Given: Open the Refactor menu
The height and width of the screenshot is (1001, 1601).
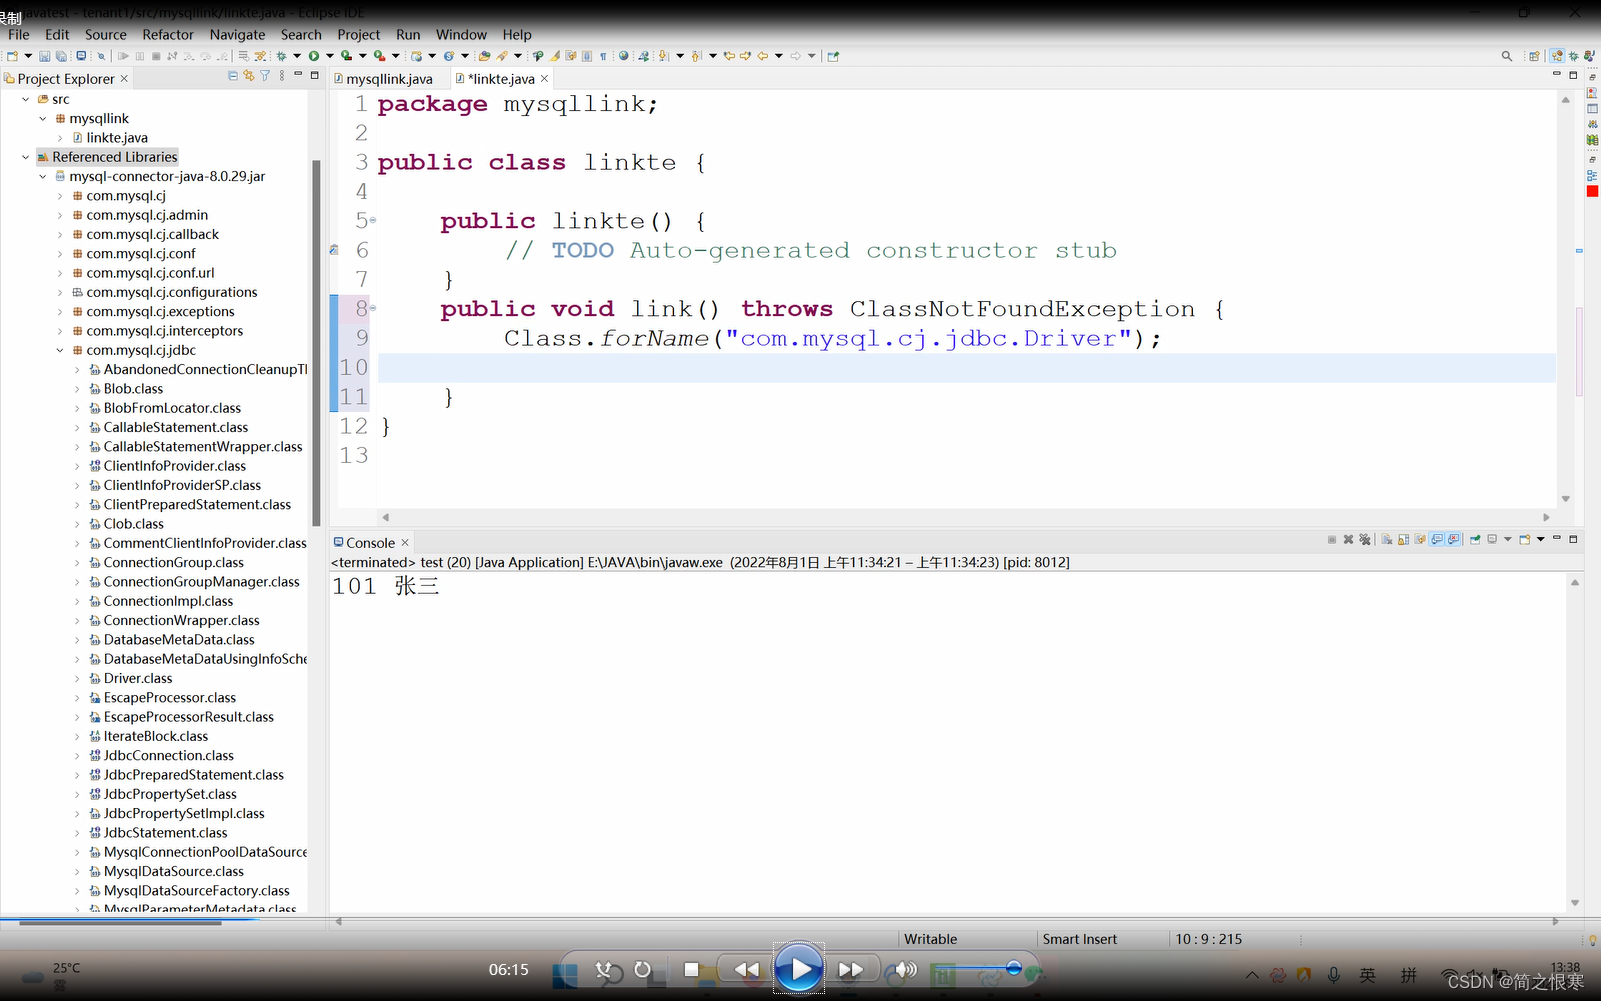Looking at the screenshot, I should (168, 34).
